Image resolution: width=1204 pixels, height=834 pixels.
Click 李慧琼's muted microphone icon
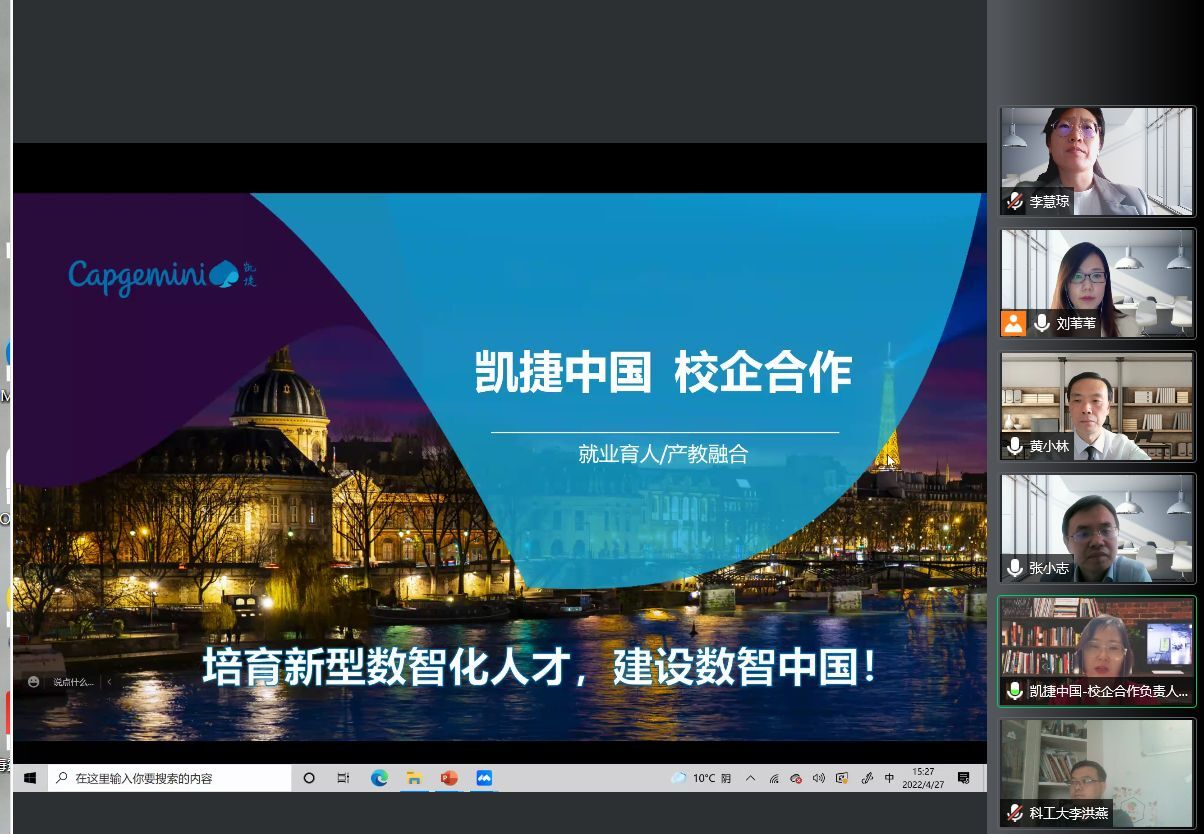click(x=1015, y=201)
